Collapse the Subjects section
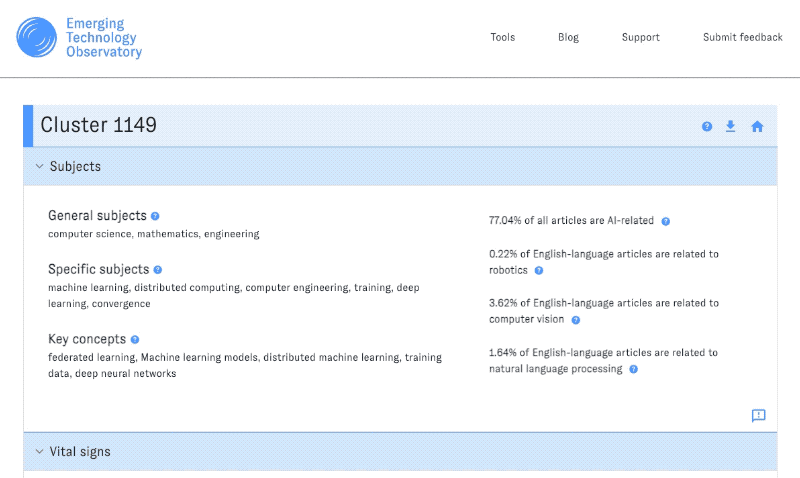This screenshot has width=800, height=478. tap(39, 167)
